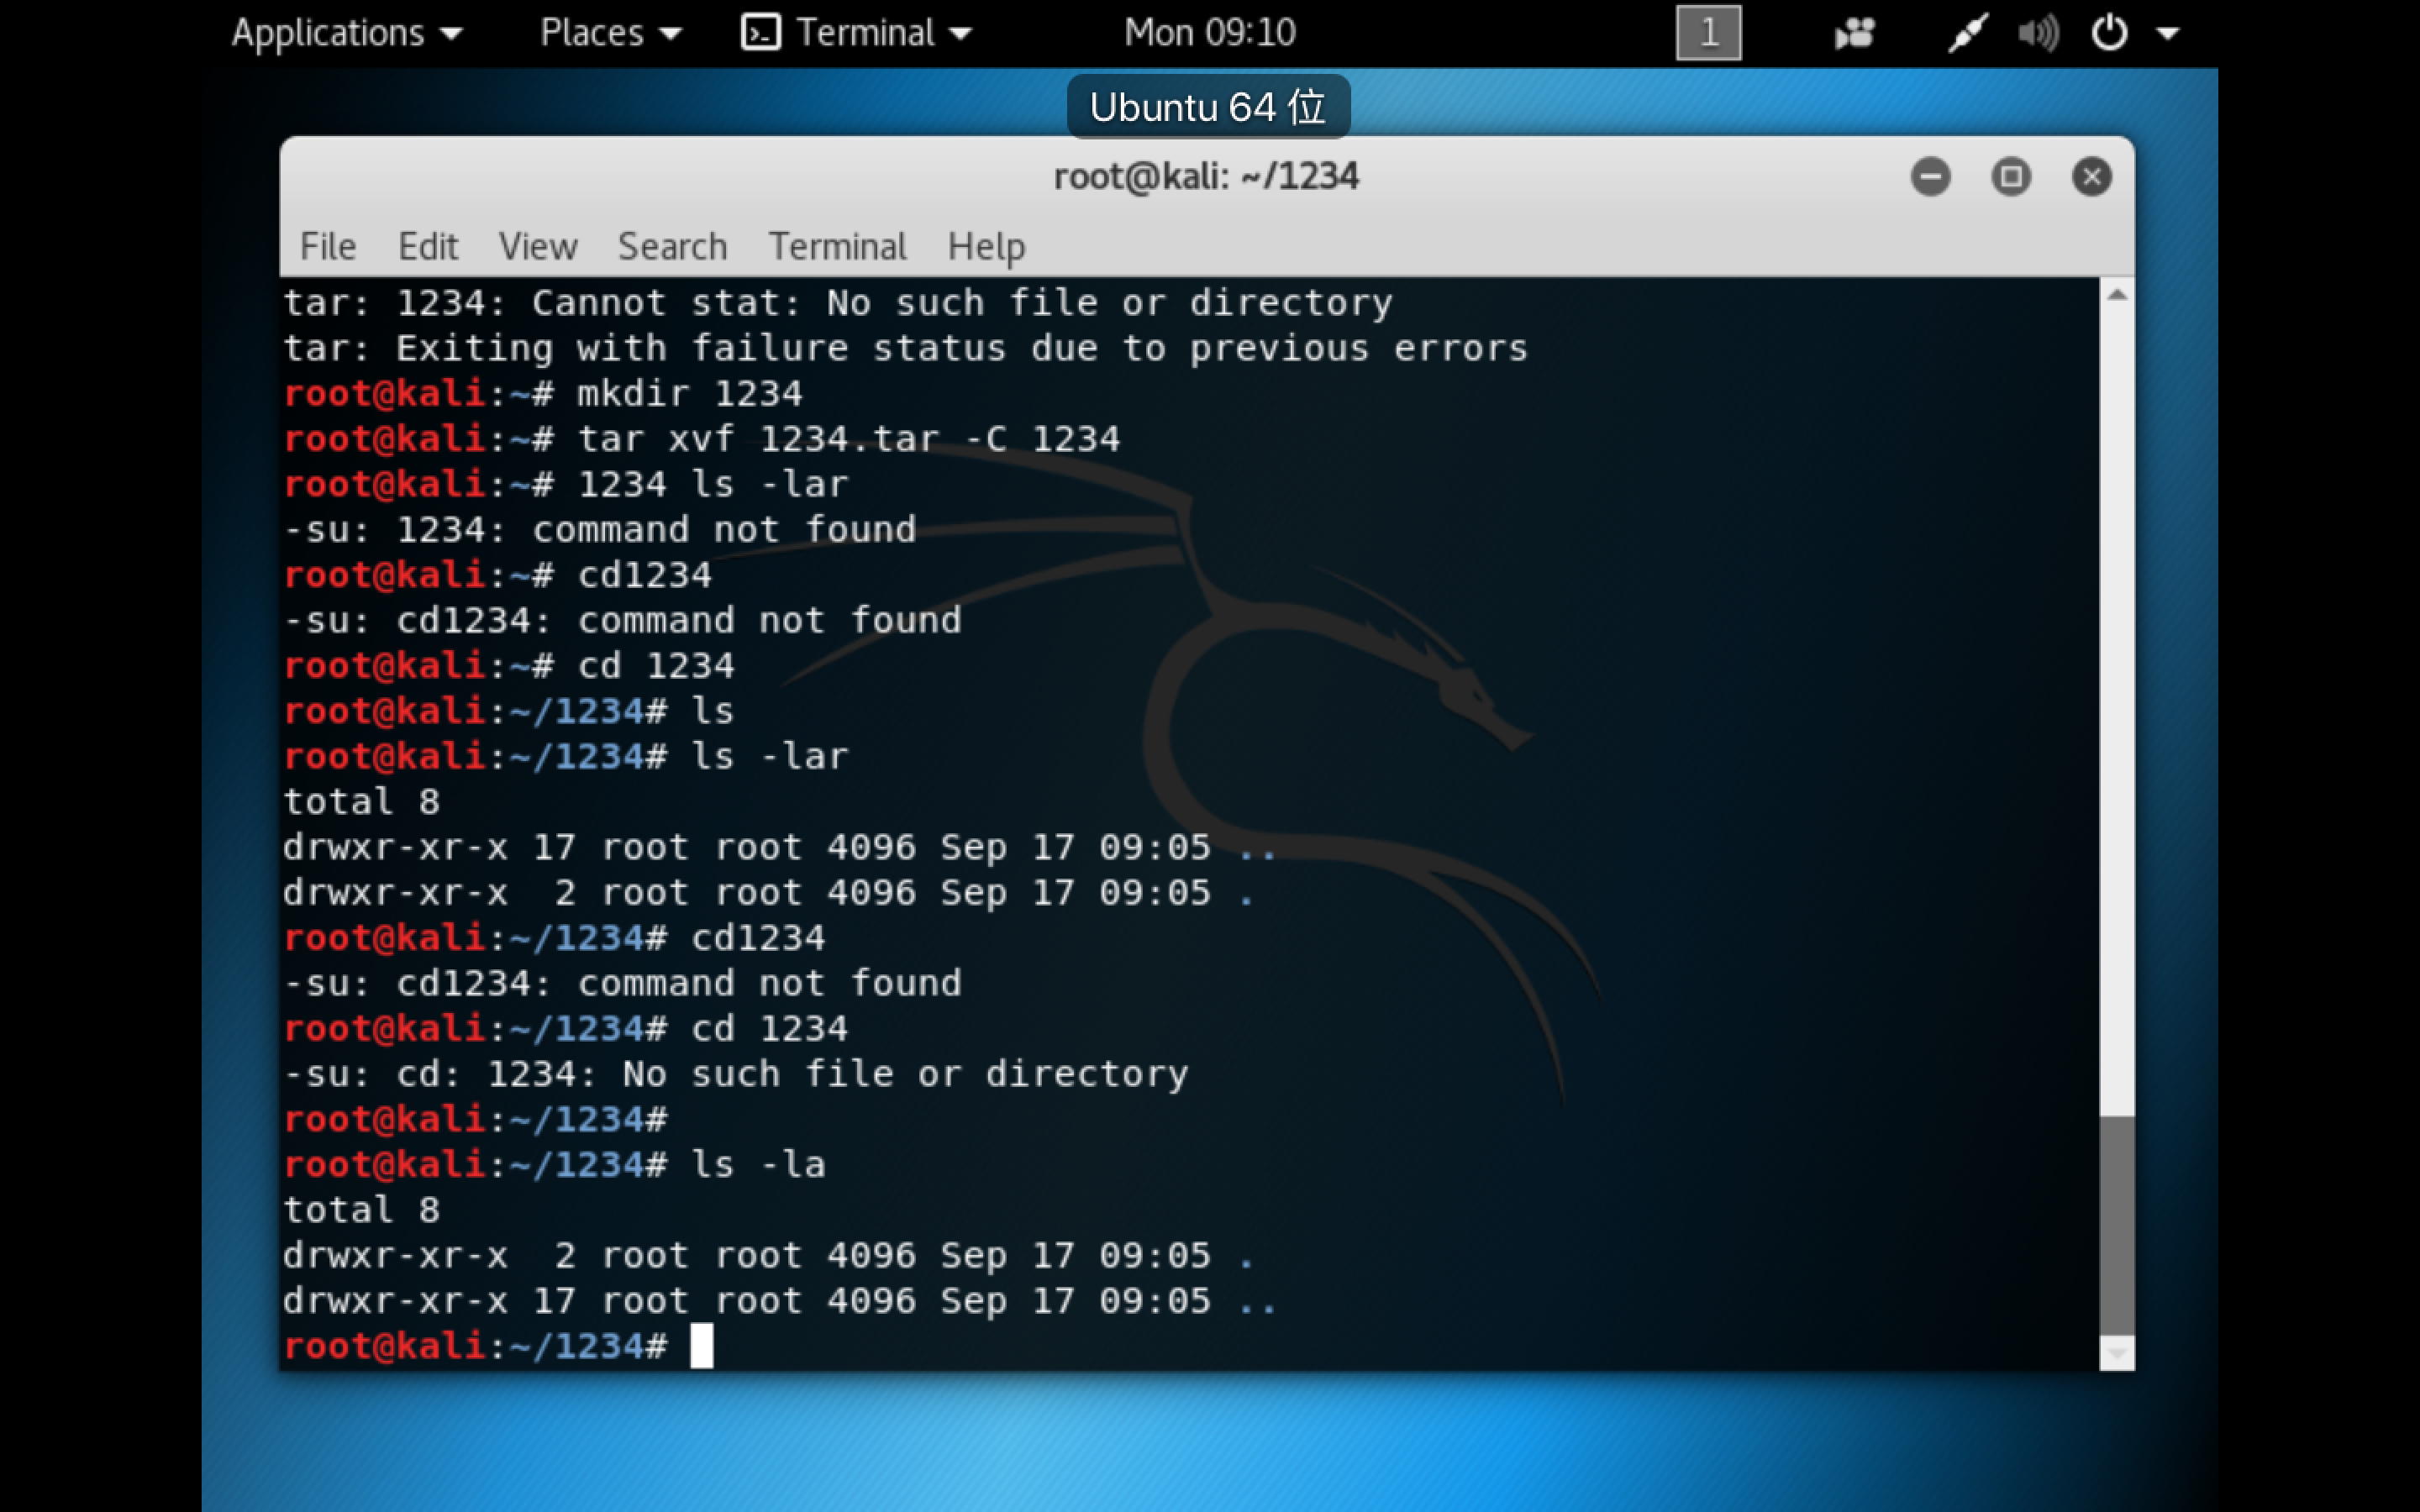
Task: Click the 'mkdir 1234' command line
Action: pos(543,394)
